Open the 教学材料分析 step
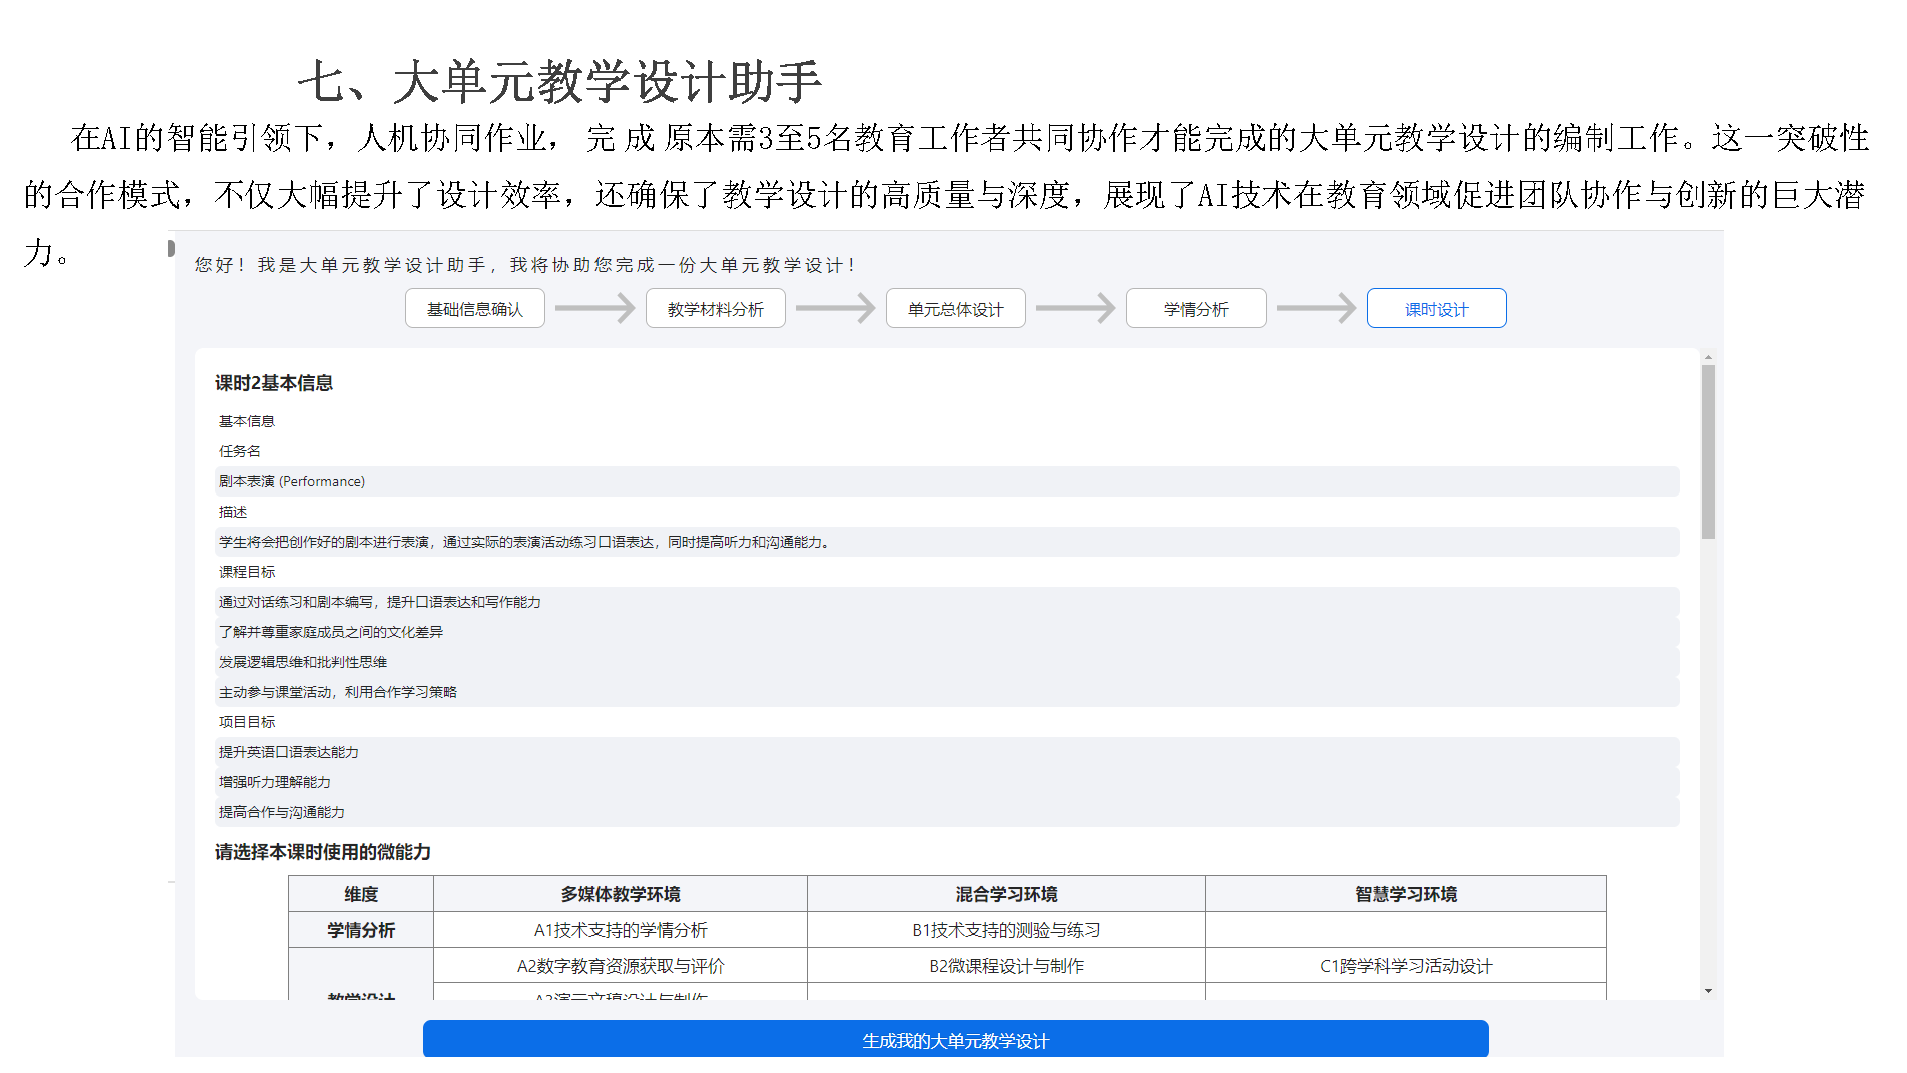Viewport: 1907px width, 1073px height. coord(715,309)
